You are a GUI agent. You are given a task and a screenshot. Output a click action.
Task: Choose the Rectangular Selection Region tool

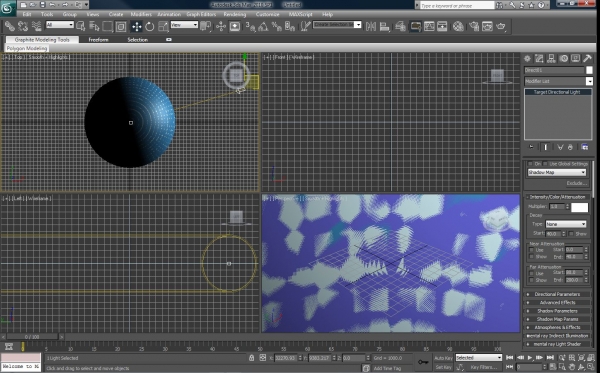pos(108,26)
